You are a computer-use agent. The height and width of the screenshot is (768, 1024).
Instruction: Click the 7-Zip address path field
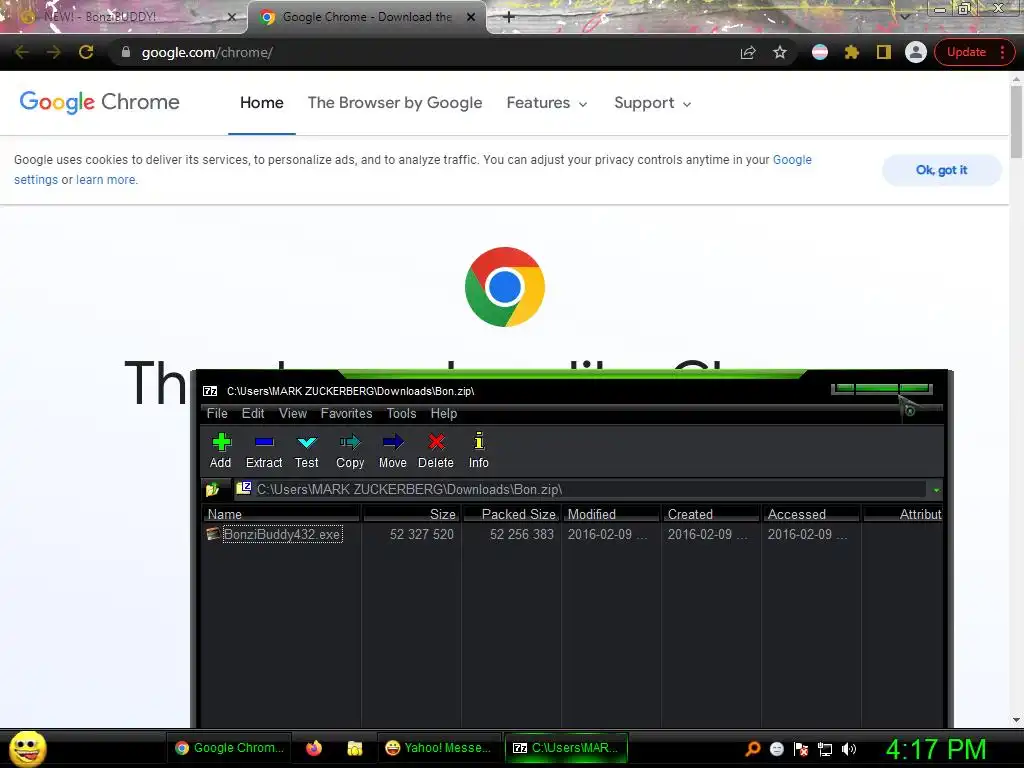click(x=580, y=489)
